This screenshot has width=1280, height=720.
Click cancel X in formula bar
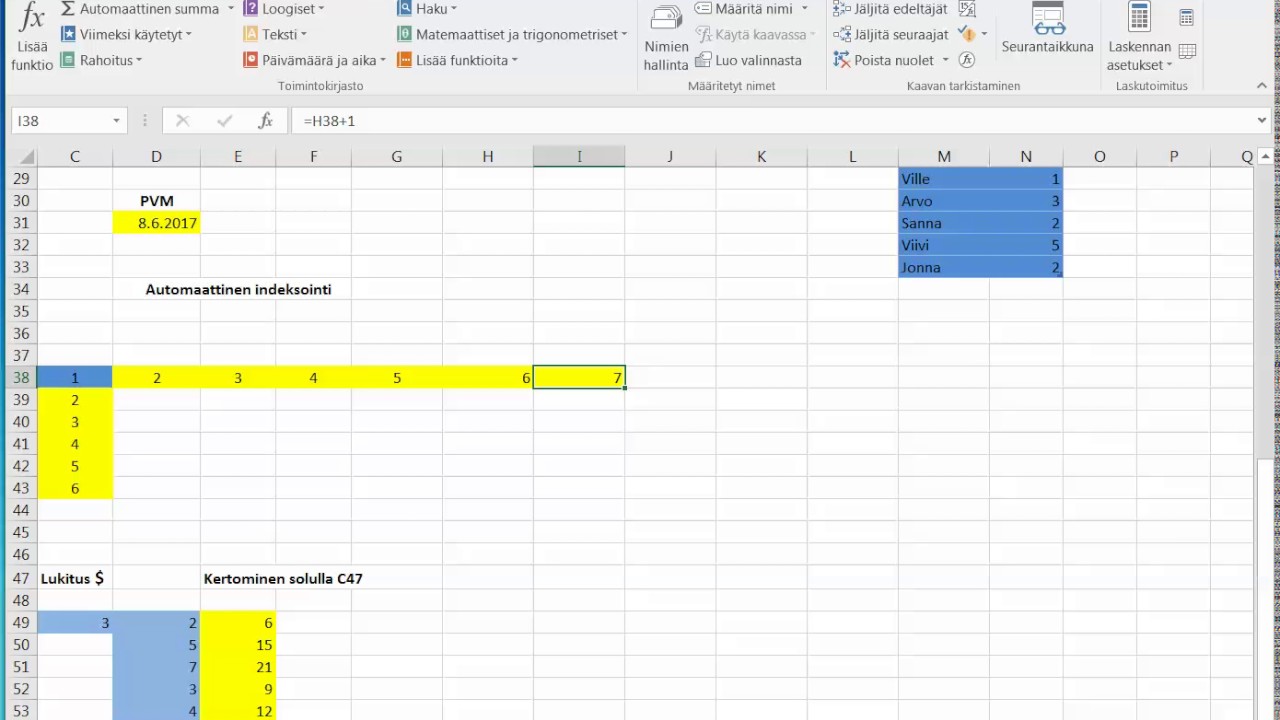[x=182, y=121]
